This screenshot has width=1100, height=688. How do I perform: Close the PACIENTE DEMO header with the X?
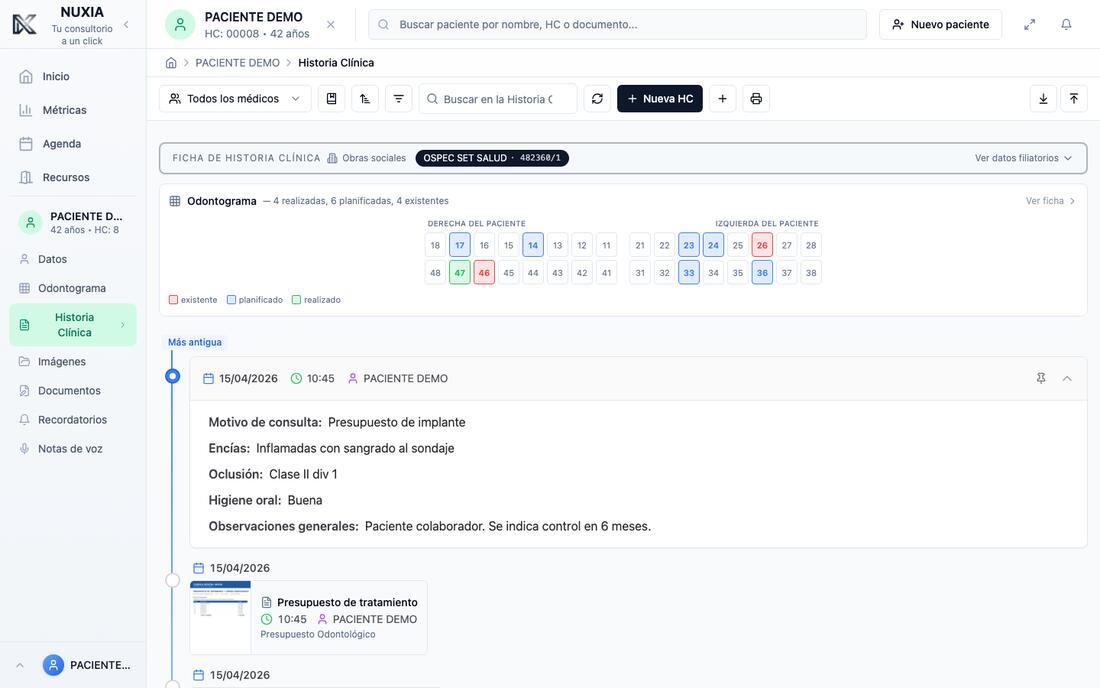click(330, 25)
